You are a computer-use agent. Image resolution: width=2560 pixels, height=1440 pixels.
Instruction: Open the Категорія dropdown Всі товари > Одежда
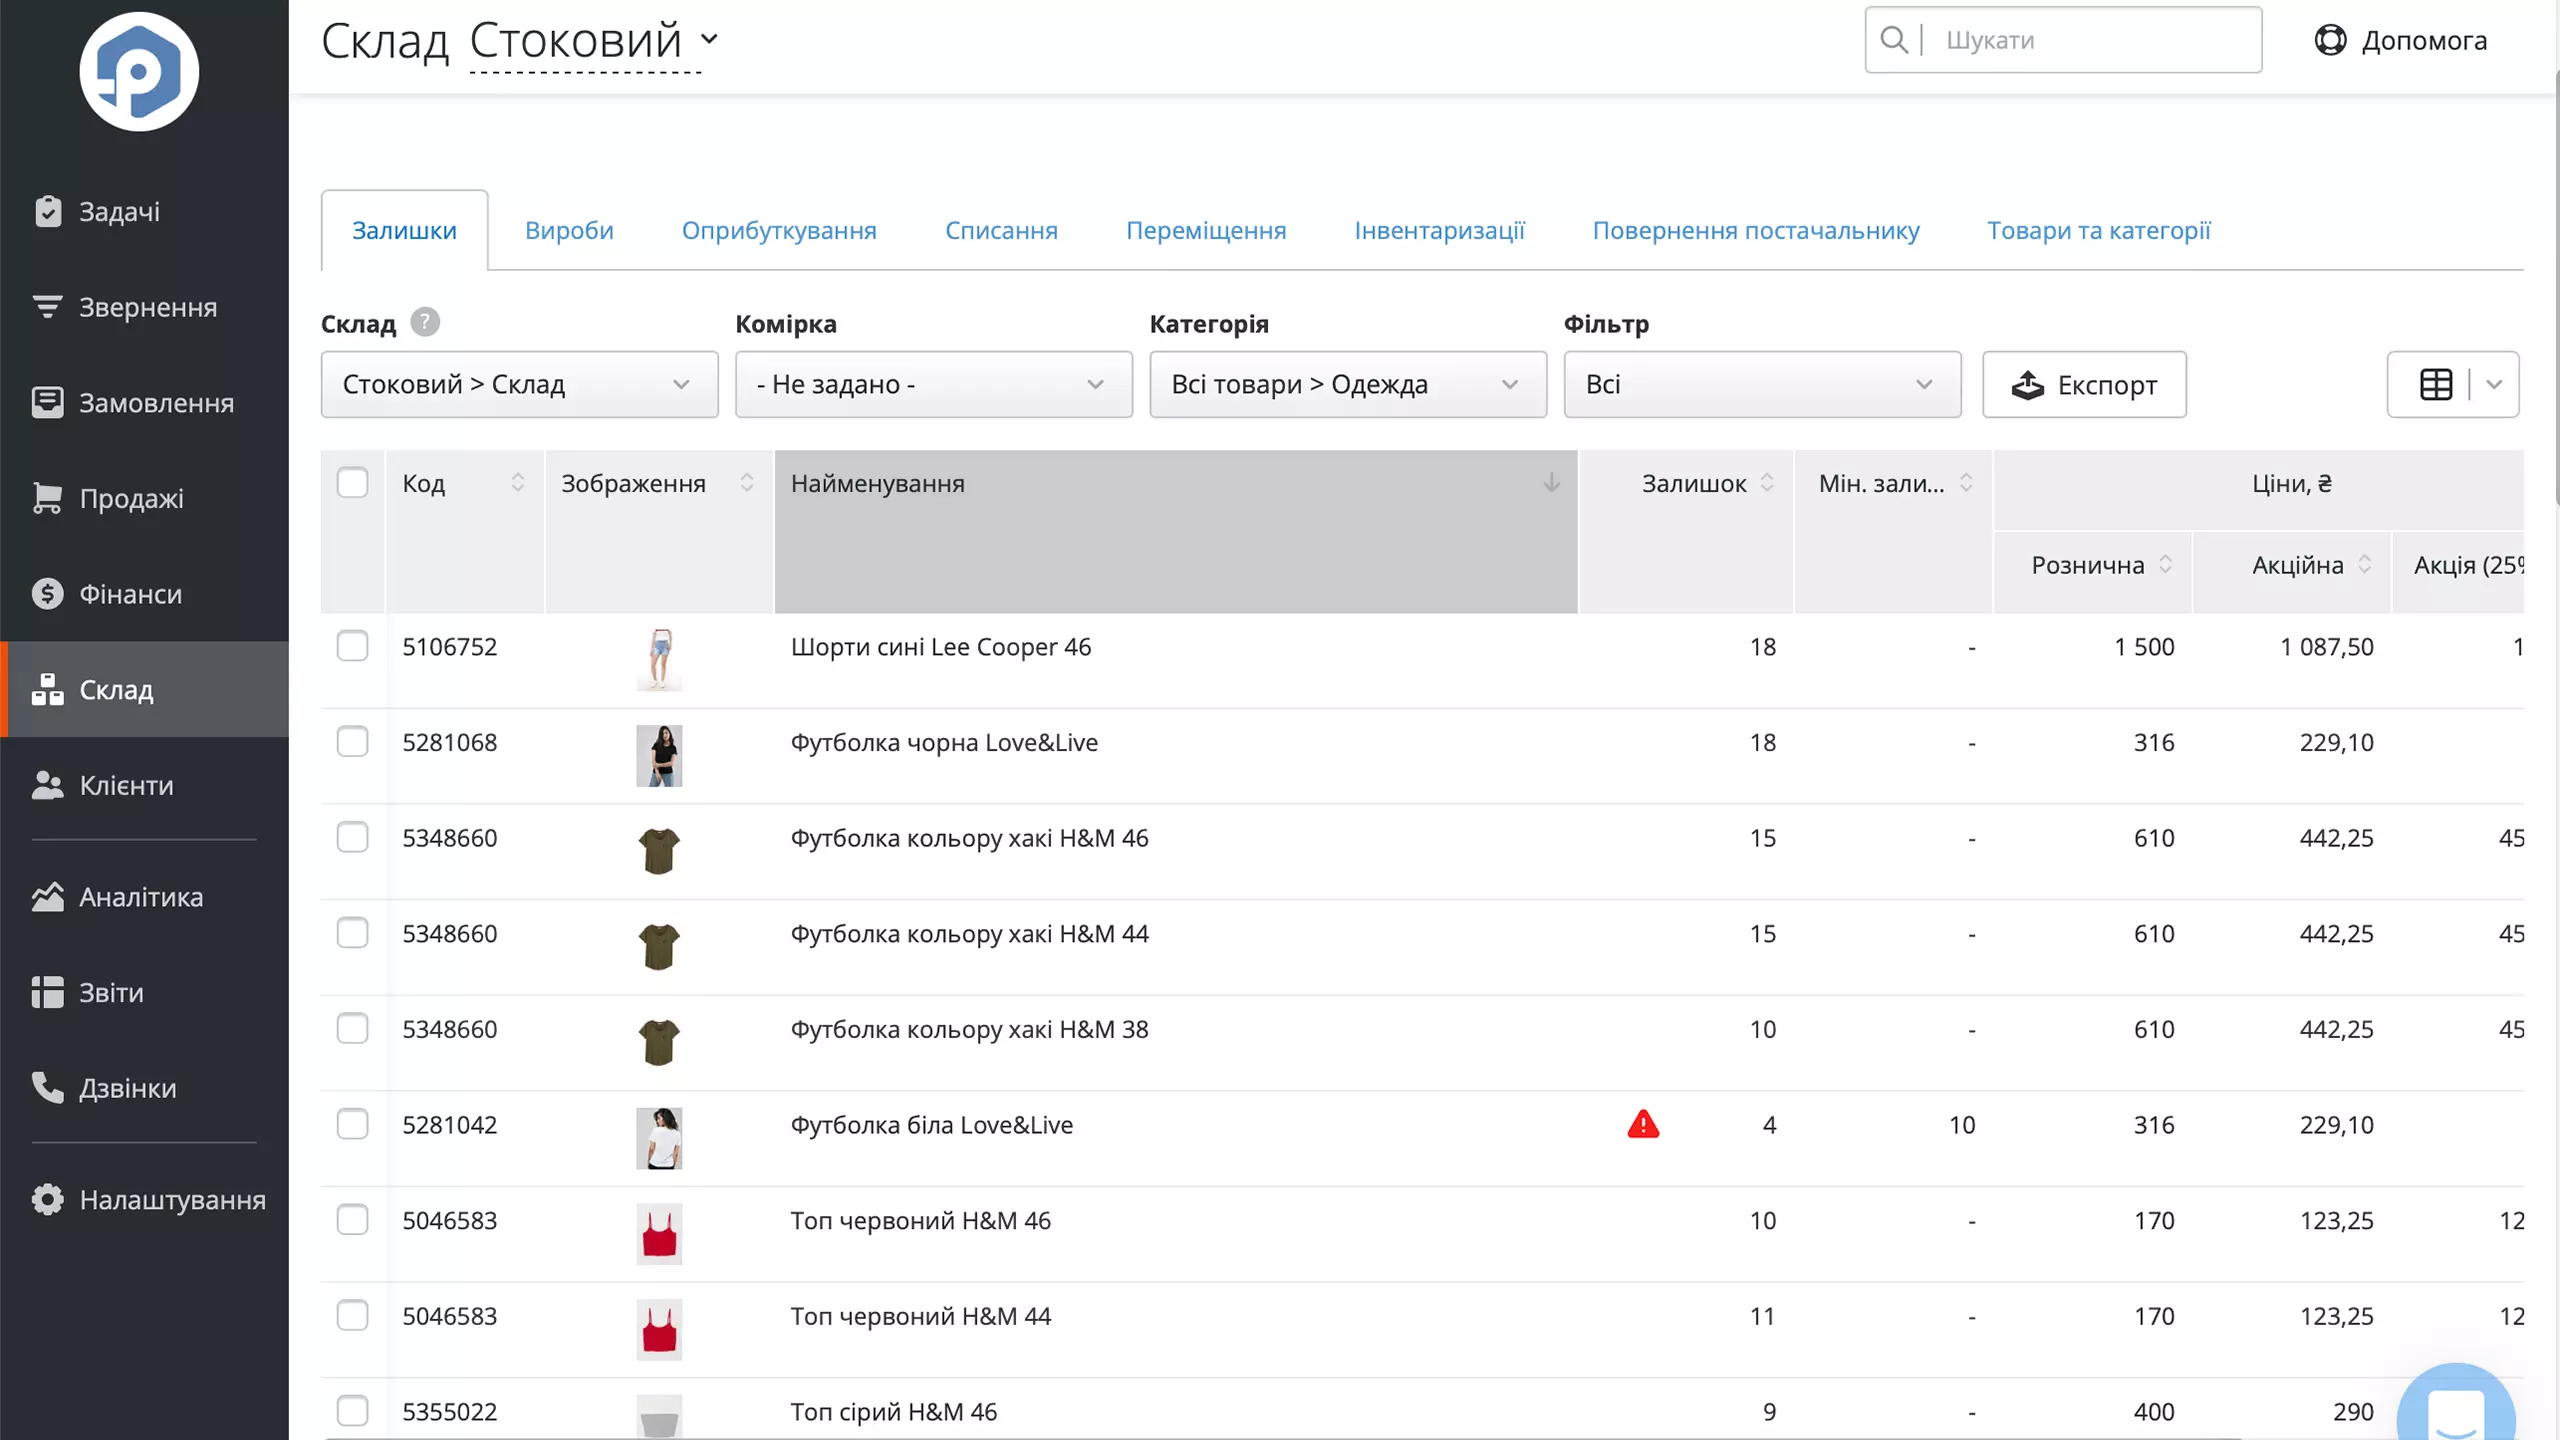(x=1347, y=384)
